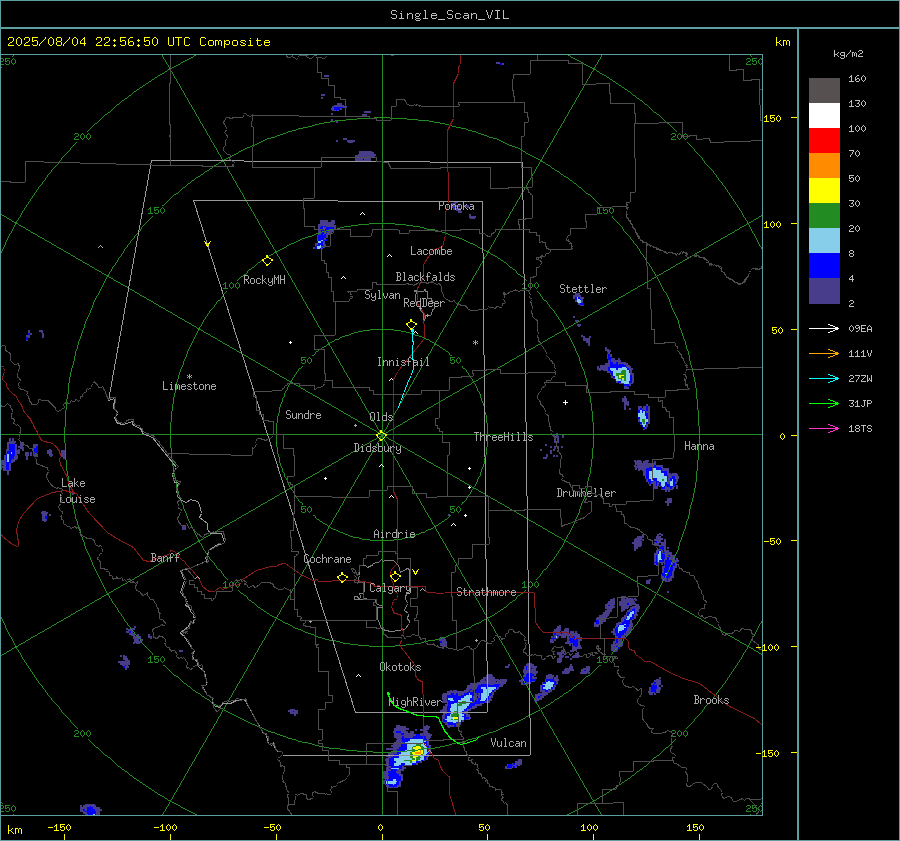900x841 pixels.
Task: Click the Limestone label
Action: [189, 386]
